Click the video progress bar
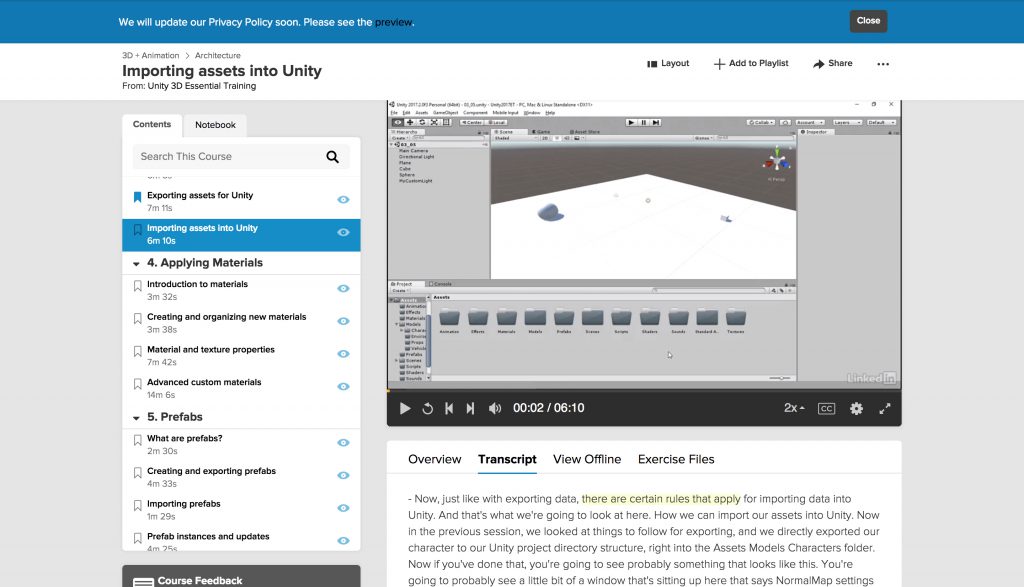The width and height of the screenshot is (1024, 587). 644,391
